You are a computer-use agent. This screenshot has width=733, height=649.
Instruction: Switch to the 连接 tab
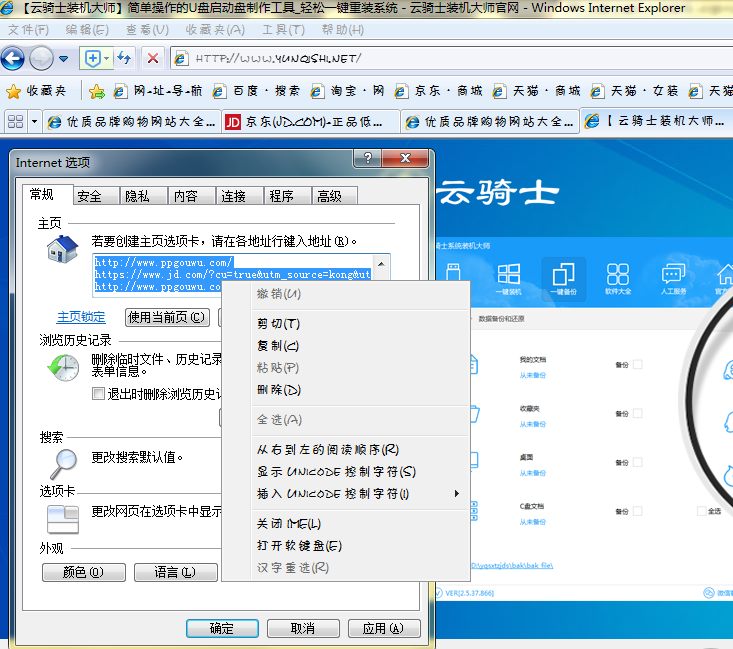click(240, 196)
